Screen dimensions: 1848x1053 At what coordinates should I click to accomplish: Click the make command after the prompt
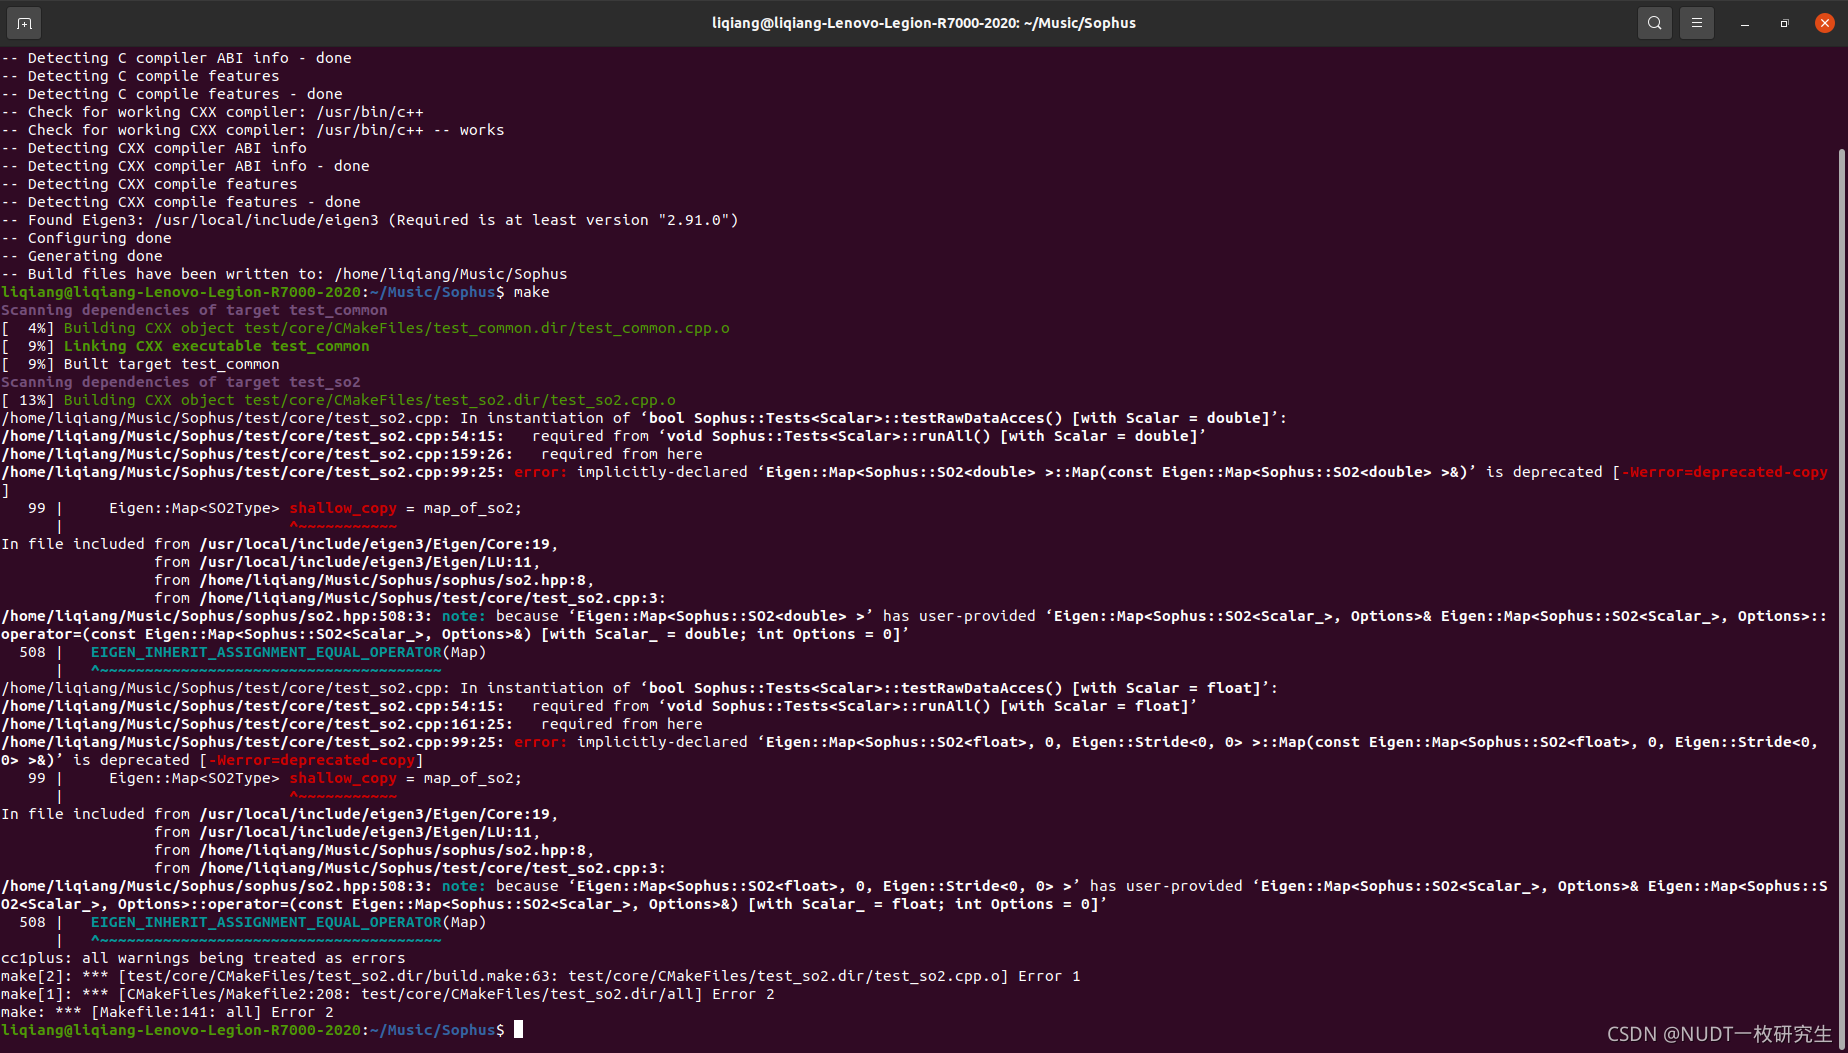[x=530, y=291]
